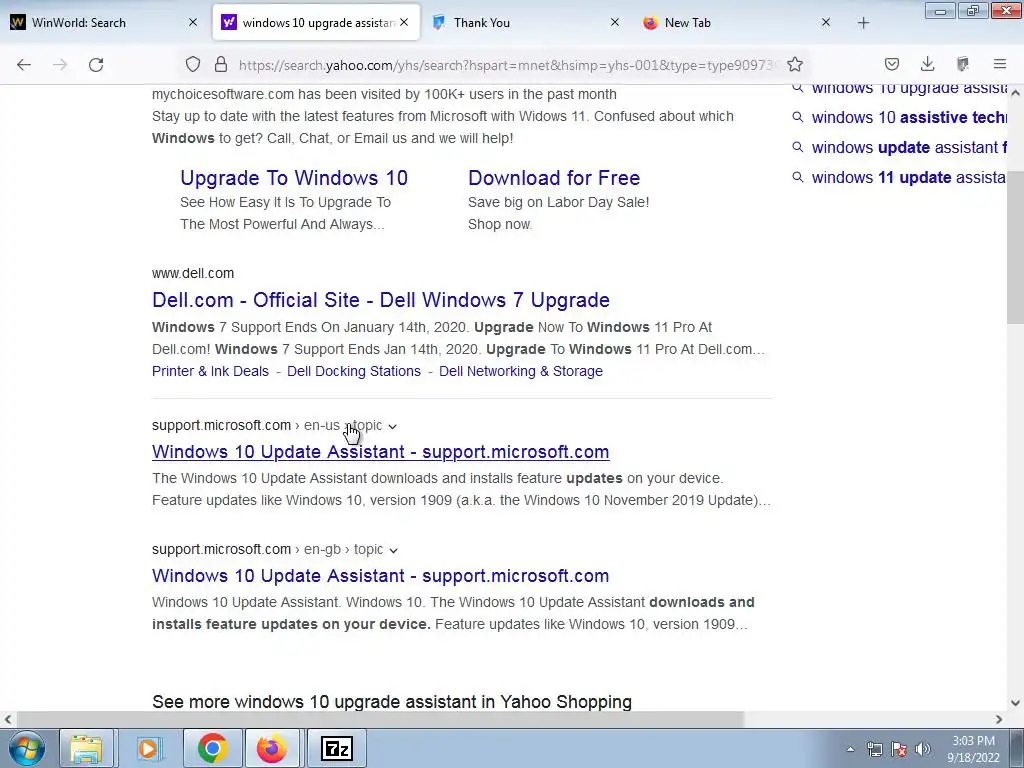Select windows 11 update assistant search suggestion
1024x768 pixels.
(908, 178)
